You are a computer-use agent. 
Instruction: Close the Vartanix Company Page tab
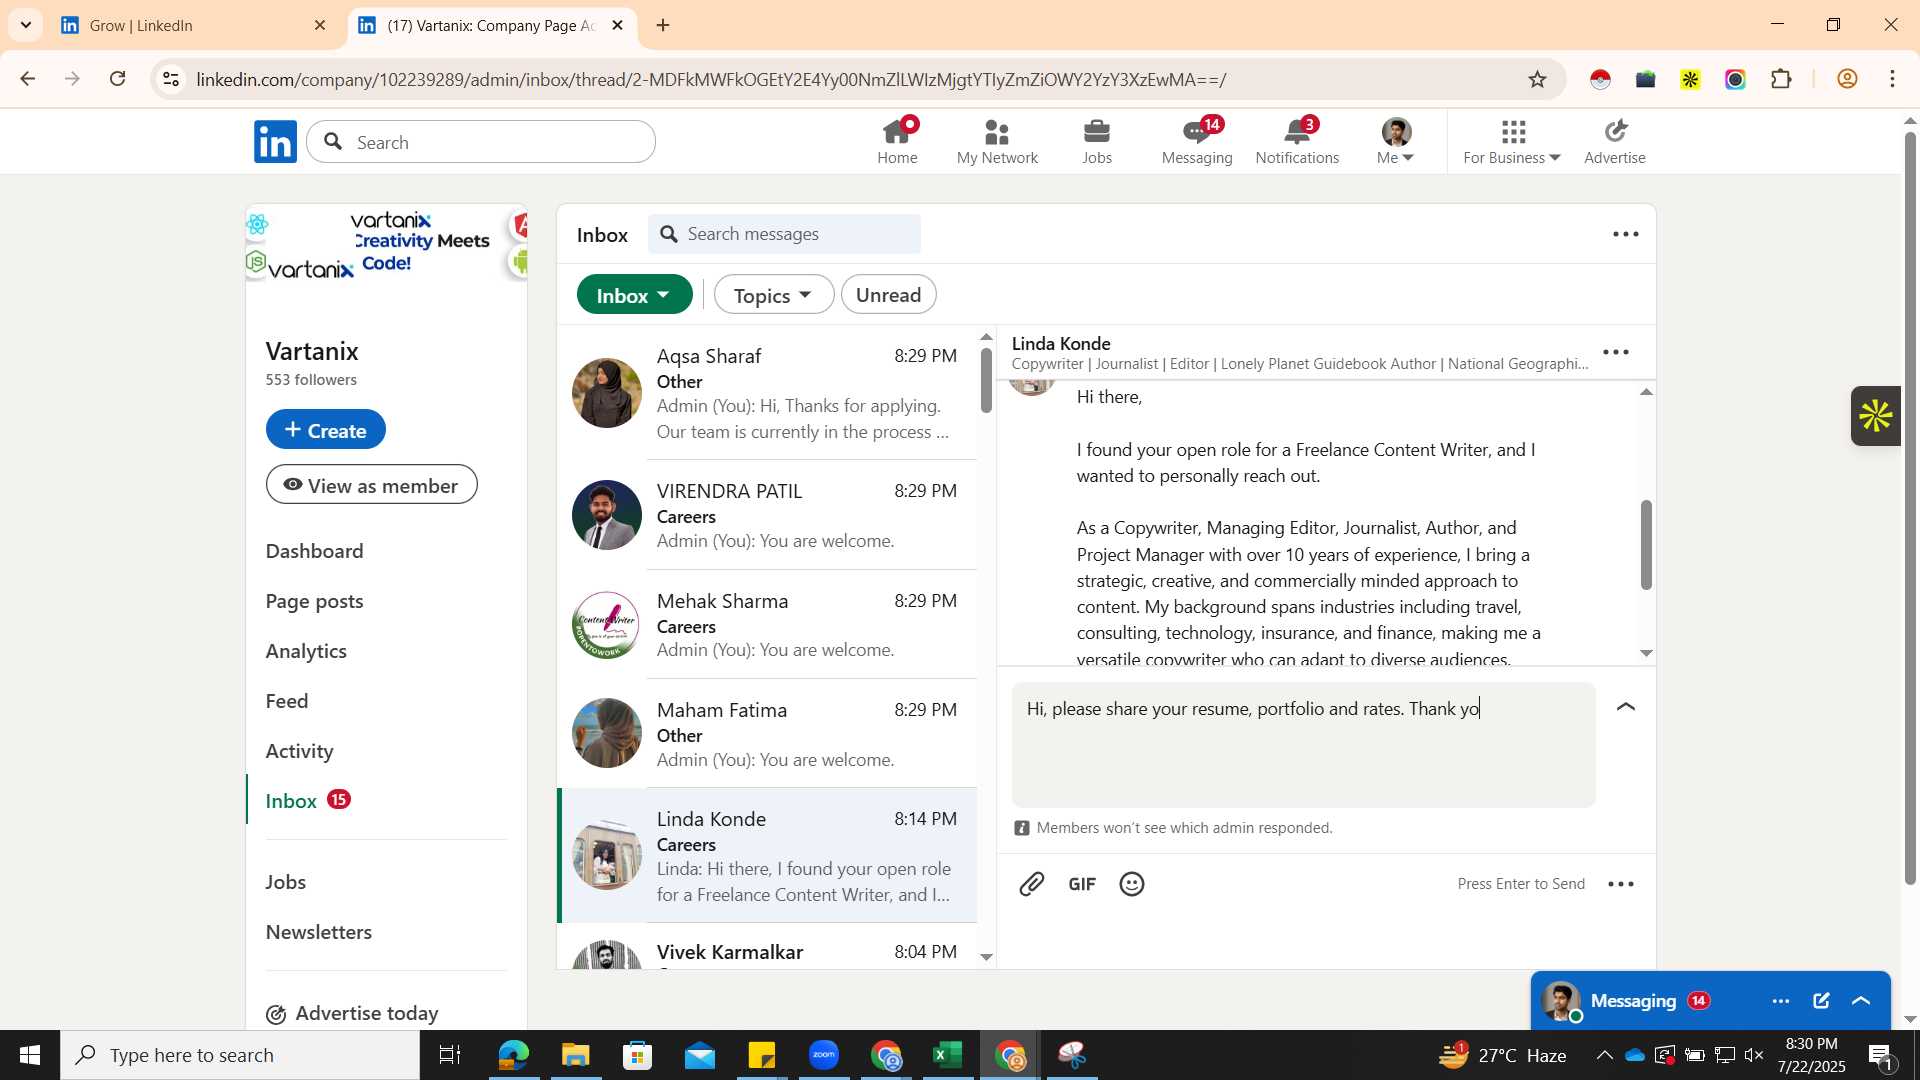coord(617,25)
